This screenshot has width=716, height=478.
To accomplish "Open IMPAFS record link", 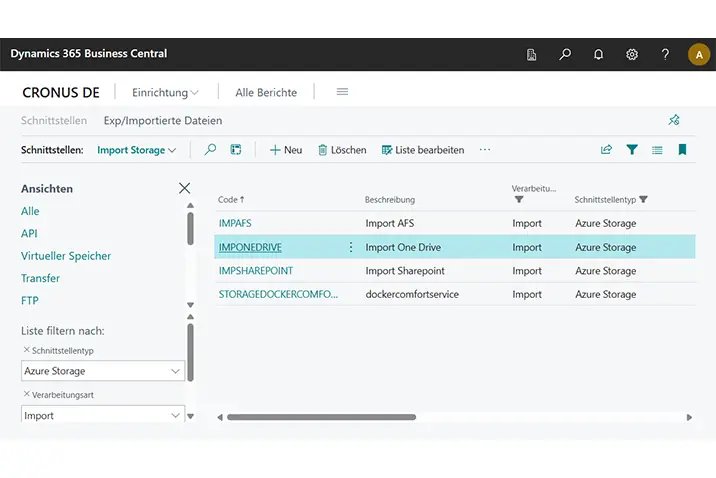I will click(235, 223).
